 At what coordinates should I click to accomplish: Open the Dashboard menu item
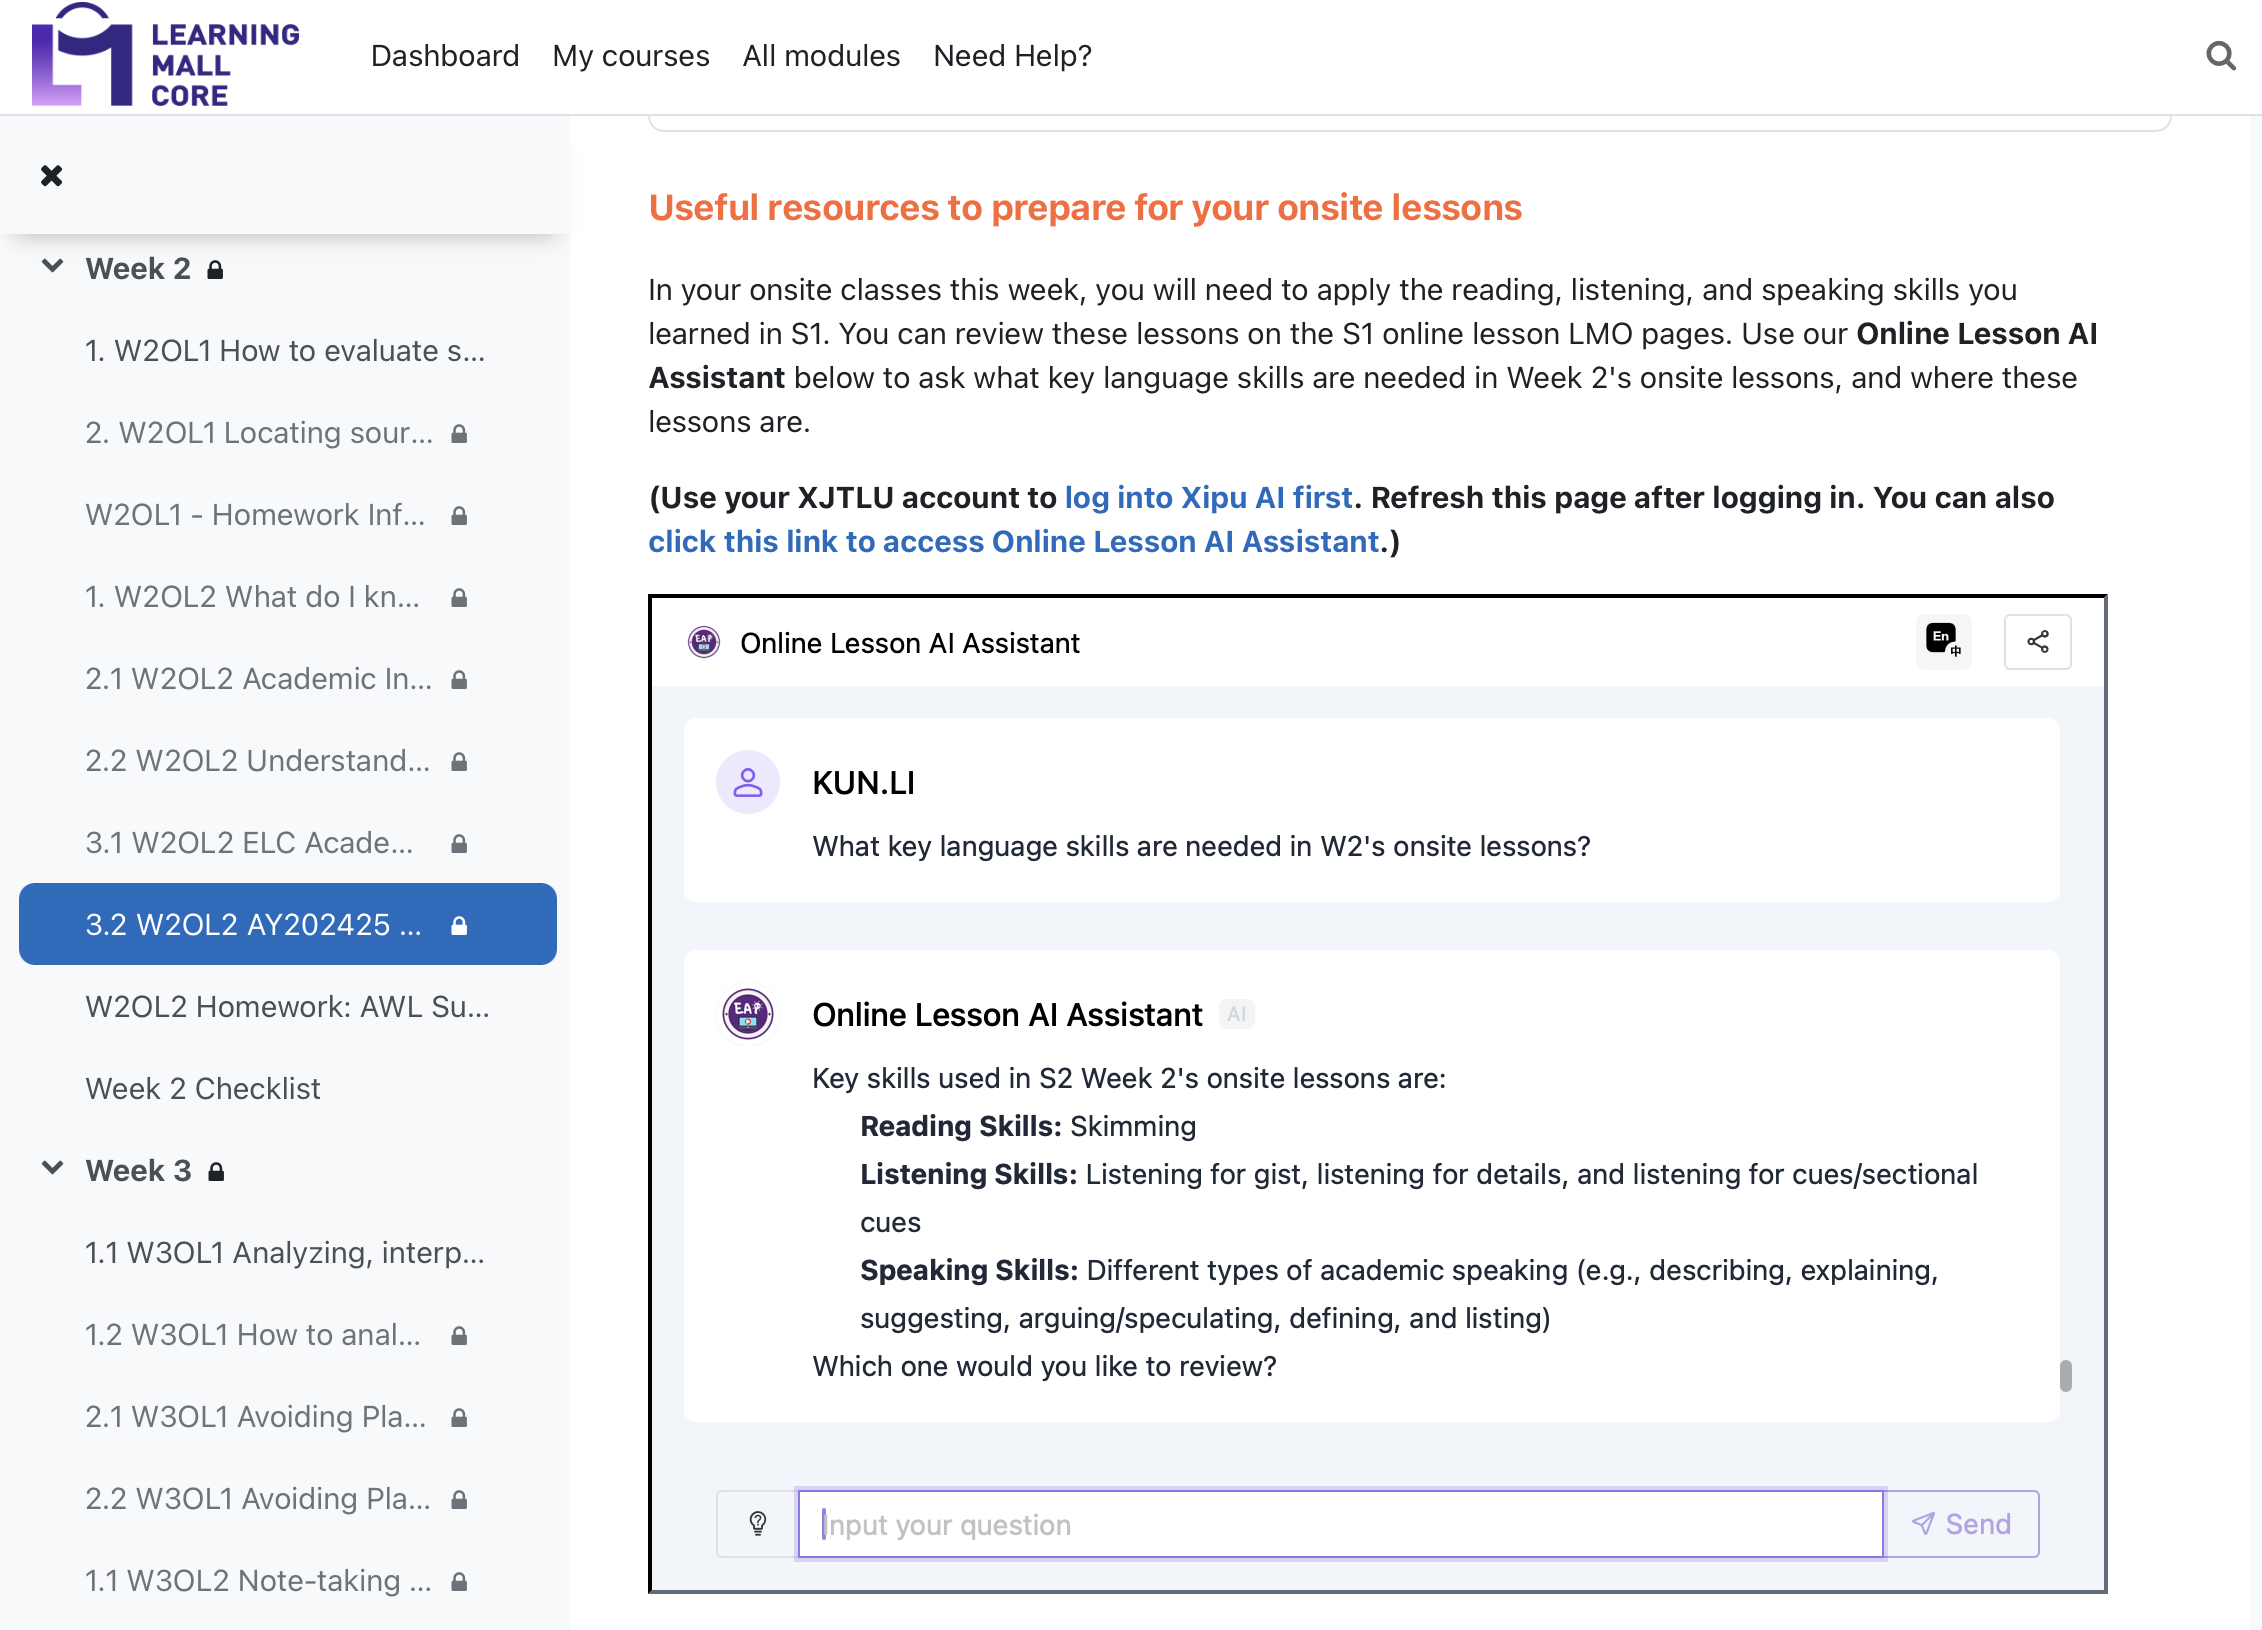tap(444, 56)
